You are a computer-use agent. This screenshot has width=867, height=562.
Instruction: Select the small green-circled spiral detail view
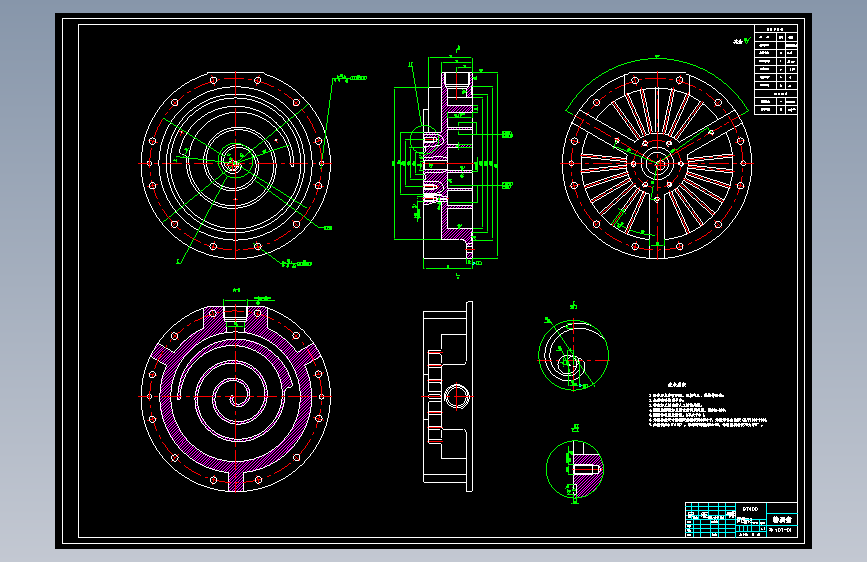[573, 355]
